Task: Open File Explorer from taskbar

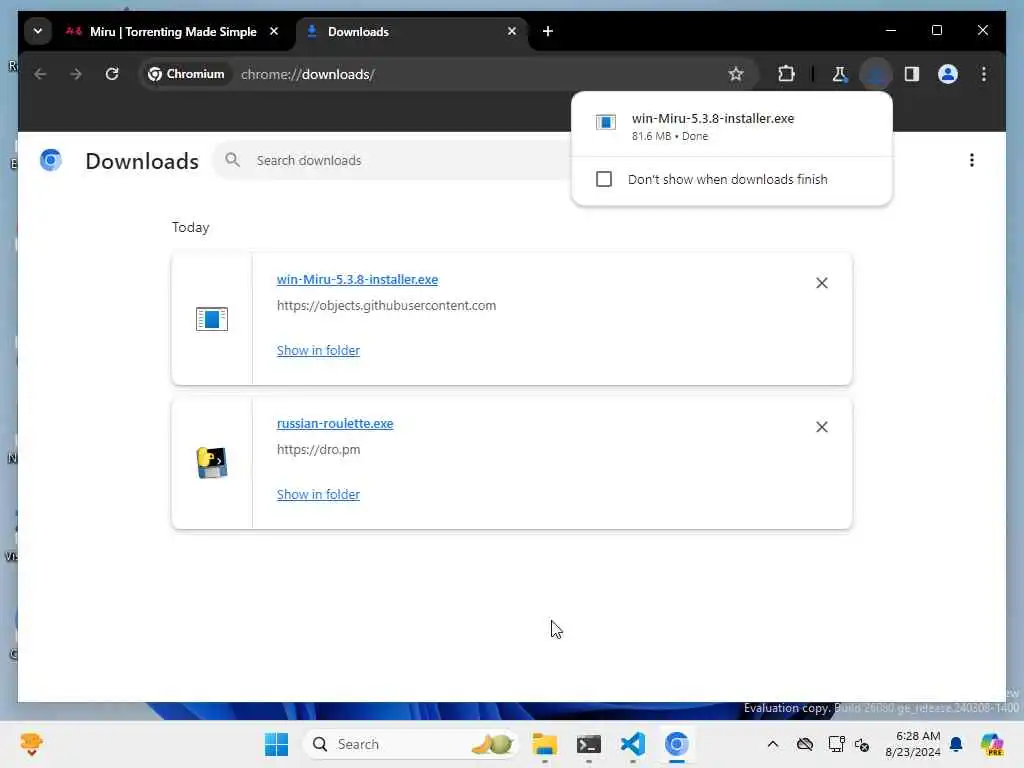Action: pyautogui.click(x=545, y=744)
